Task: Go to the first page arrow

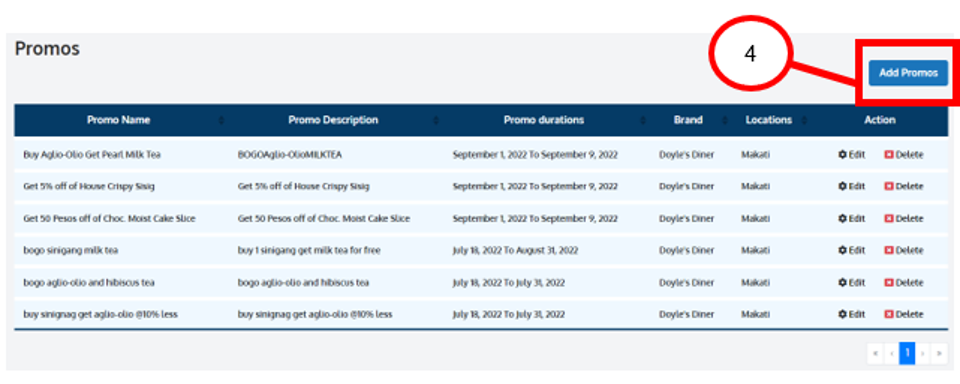Action: (875, 353)
